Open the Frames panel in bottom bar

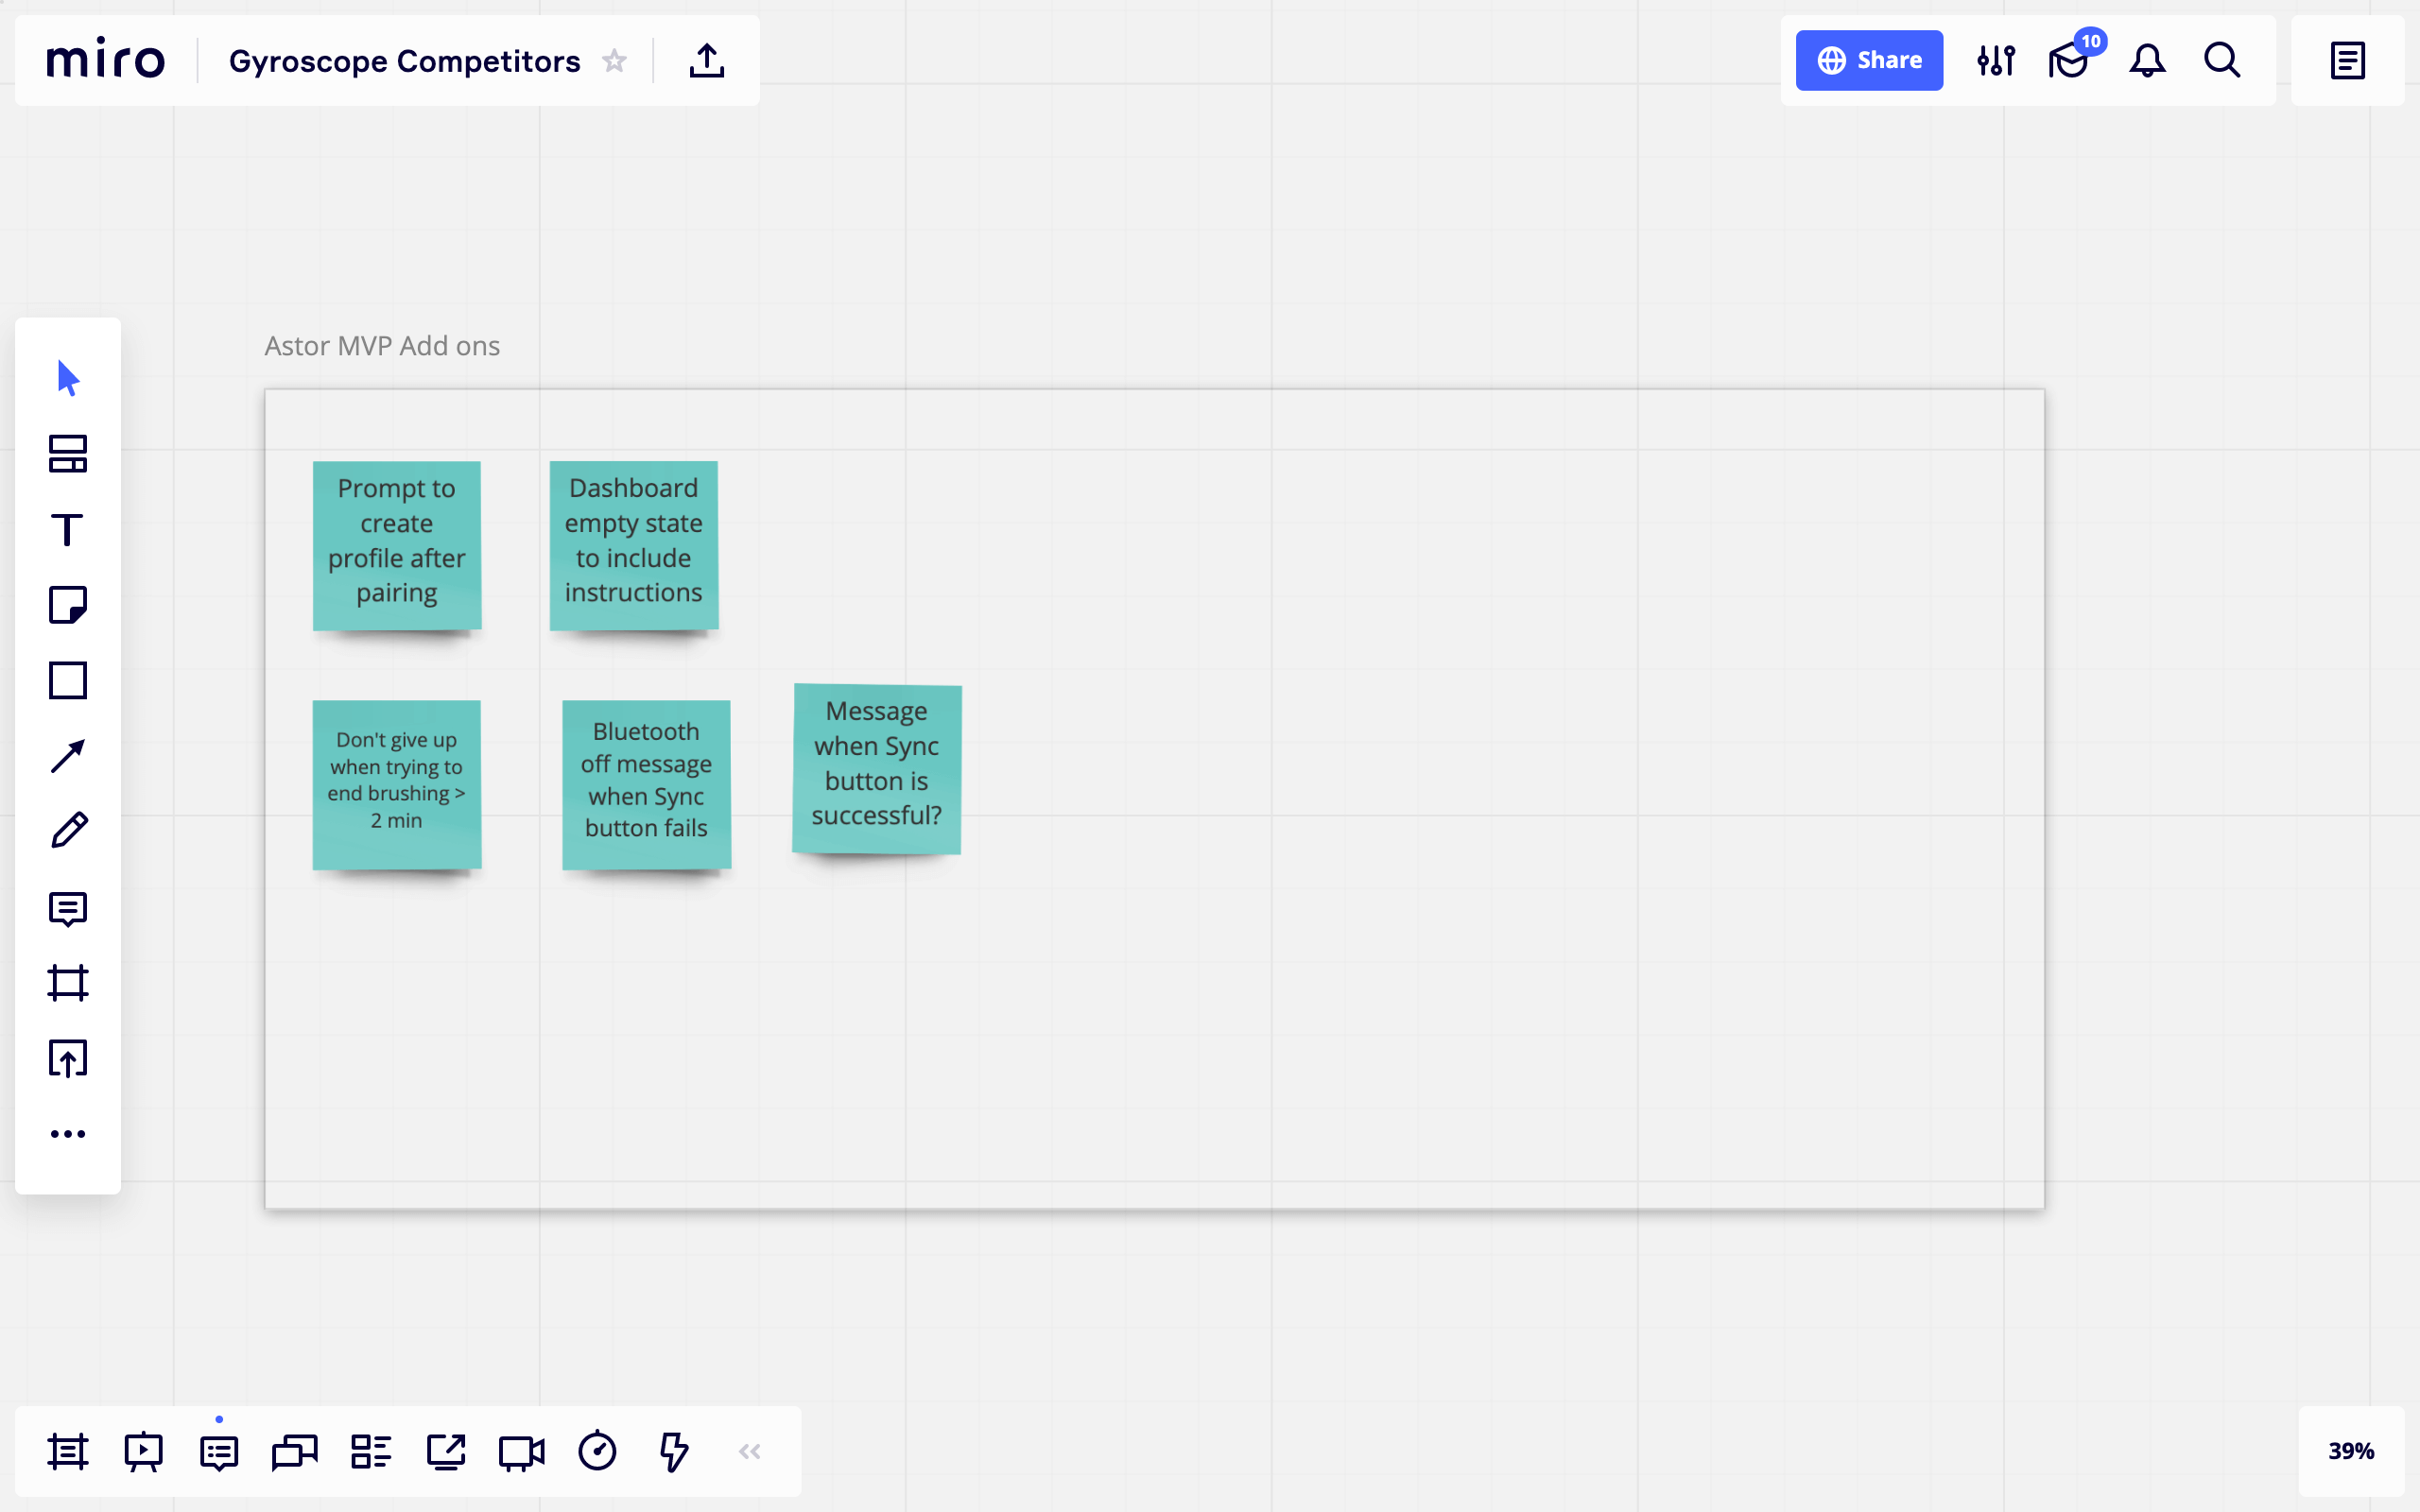[68, 1451]
